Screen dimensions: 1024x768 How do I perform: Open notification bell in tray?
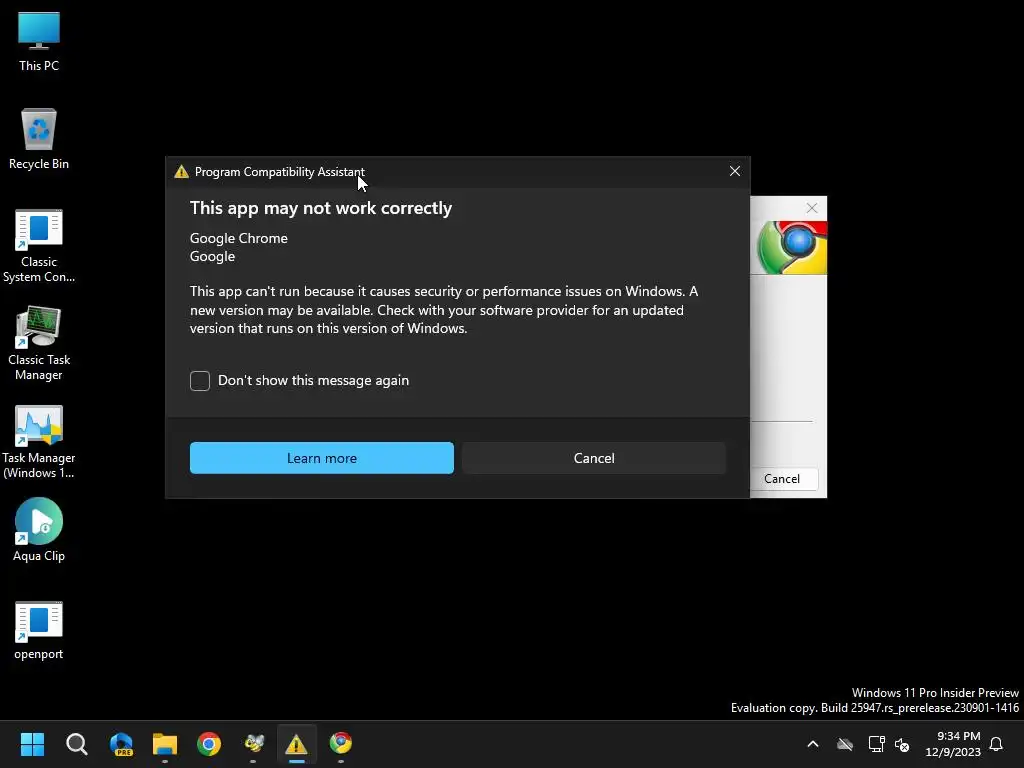click(996, 744)
